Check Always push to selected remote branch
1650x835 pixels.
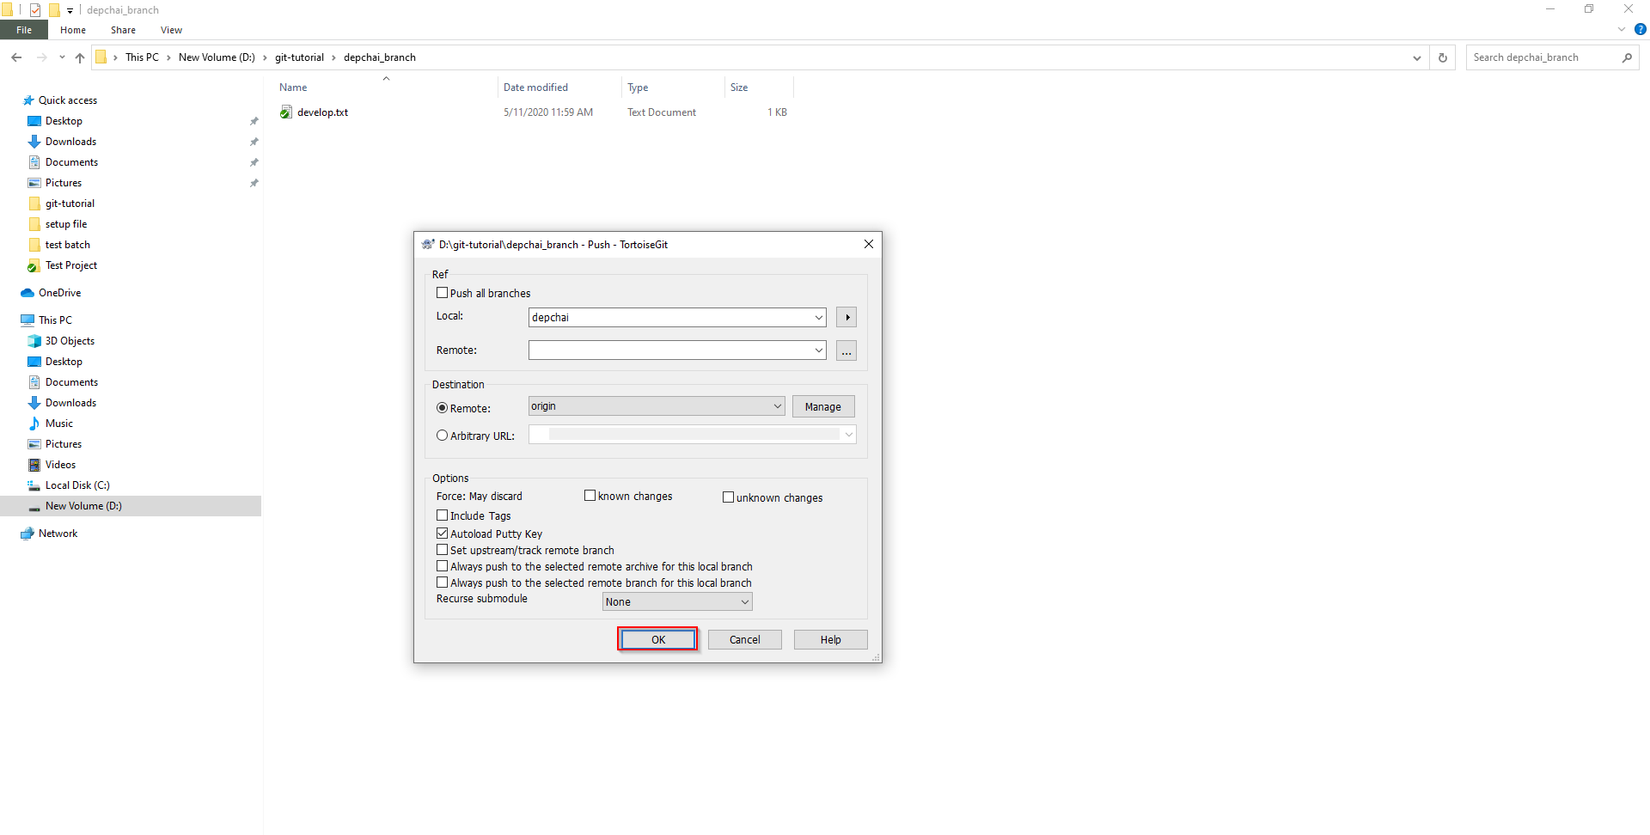[x=442, y=583]
